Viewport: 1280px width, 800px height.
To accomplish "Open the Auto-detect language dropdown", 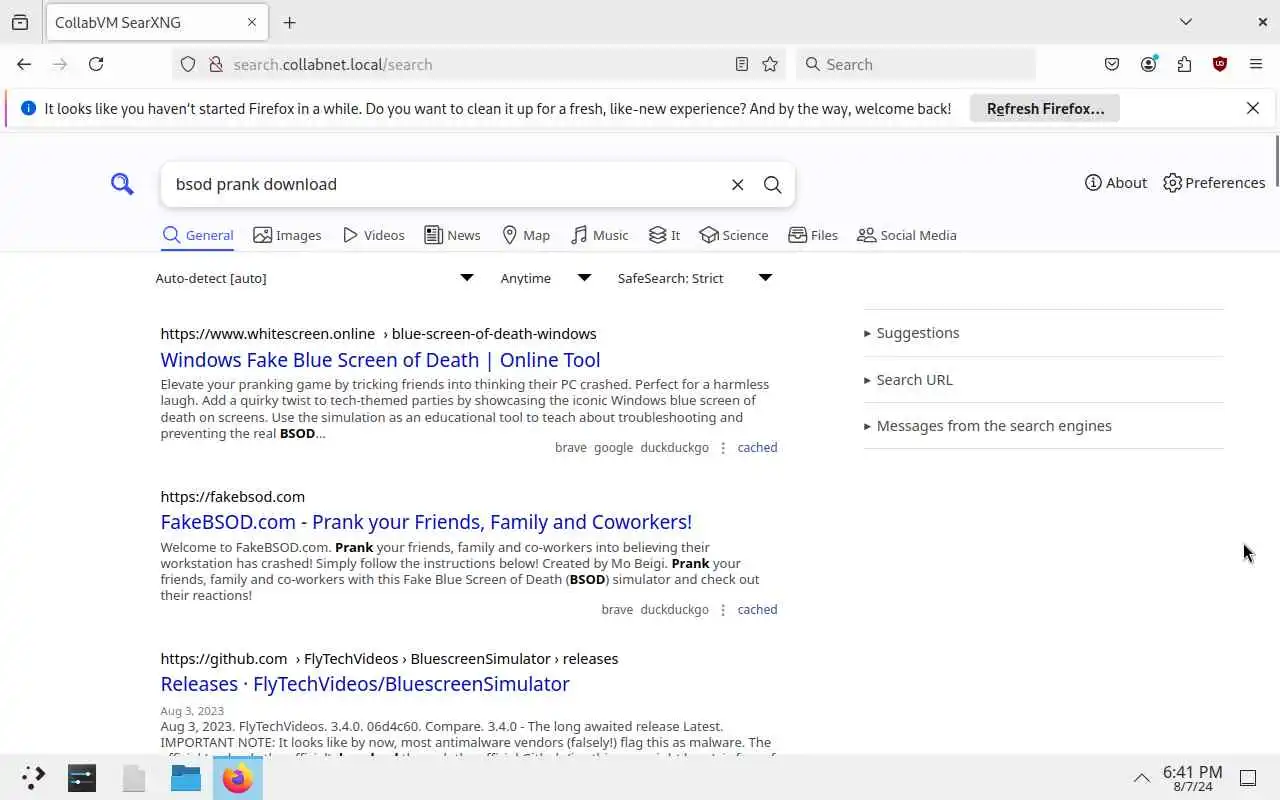I will pyautogui.click(x=314, y=278).
